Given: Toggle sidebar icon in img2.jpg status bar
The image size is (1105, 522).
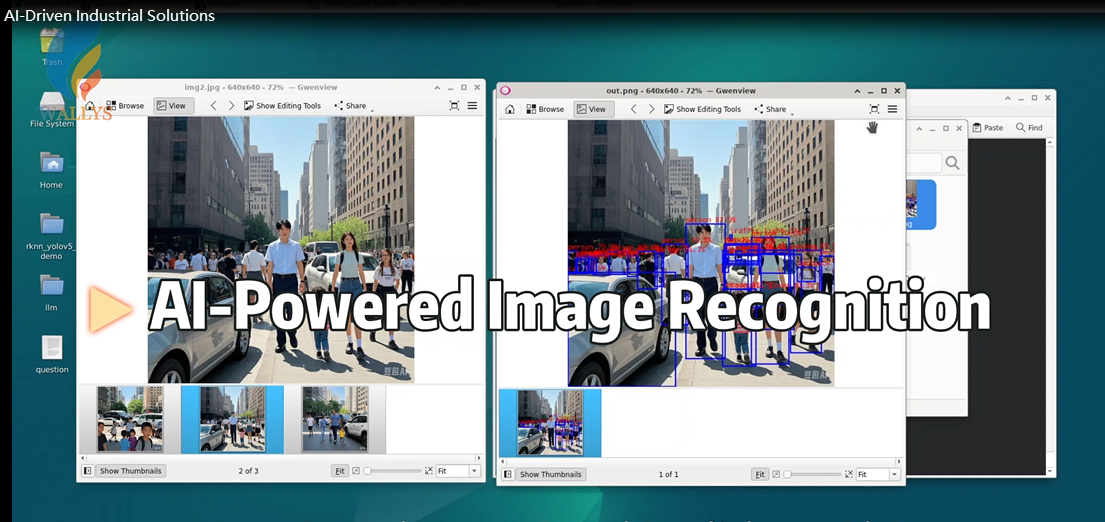Looking at the screenshot, I should (87, 471).
